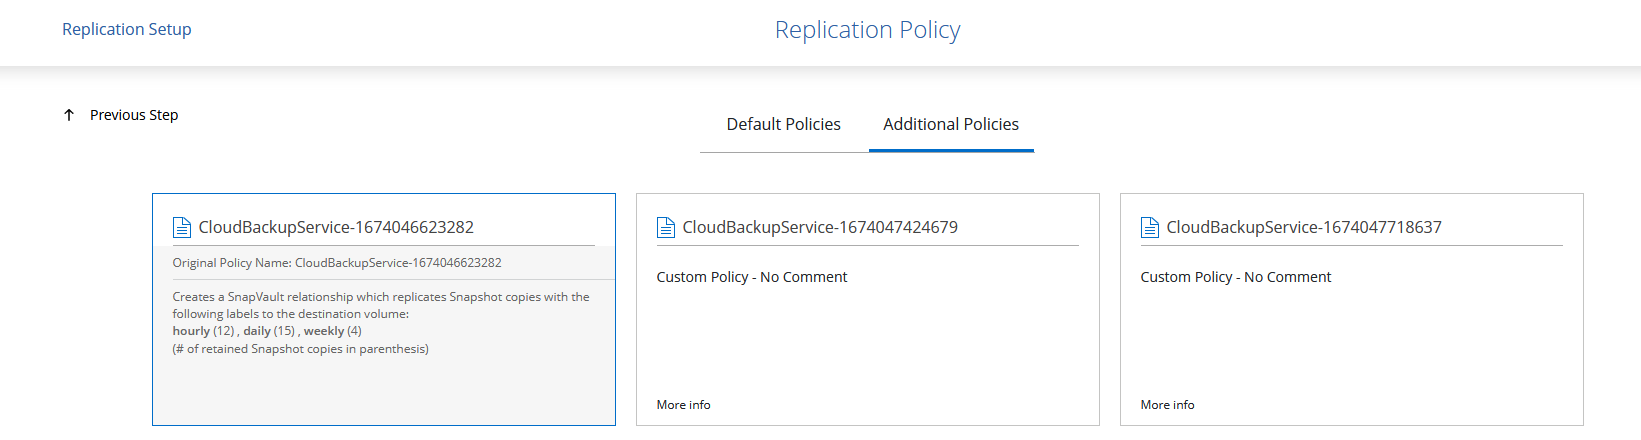Click the up arrow beside Previous Step
This screenshot has height=440, width=1641.
tap(69, 115)
